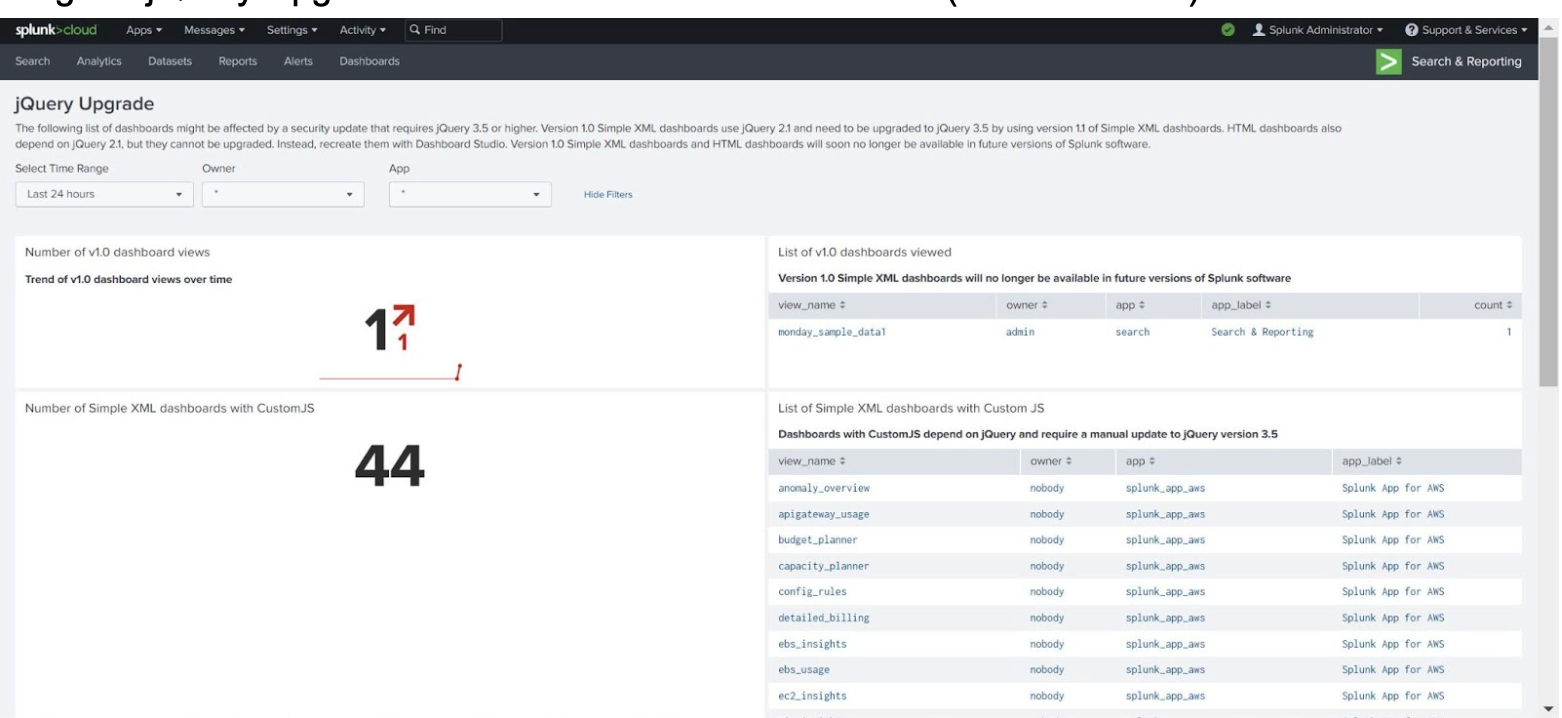
Task: Open the Select Time Range dropdown
Action: [104, 194]
